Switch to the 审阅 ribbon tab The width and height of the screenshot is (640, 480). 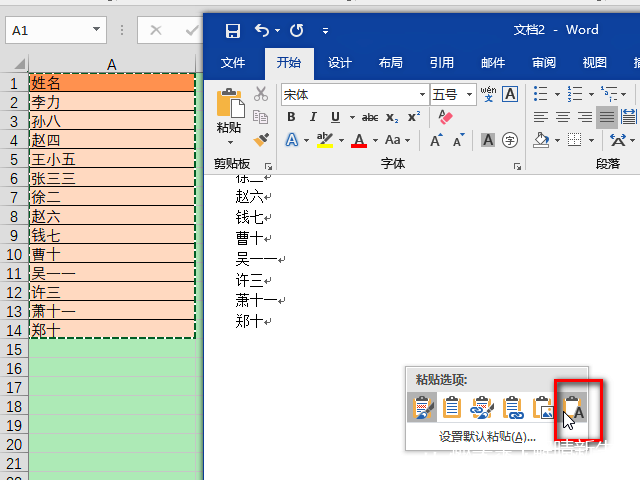tap(544, 63)
